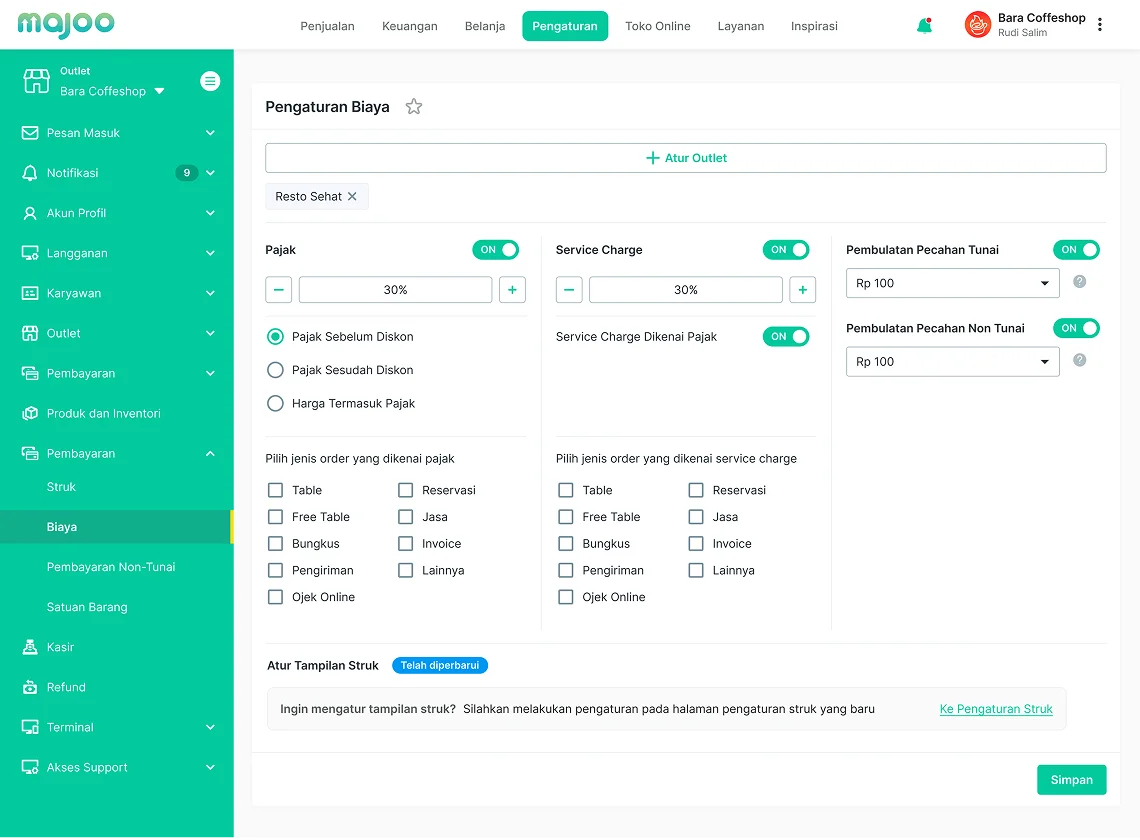The image size is (1140, 840).
Task: Disable Service Charge Dikenai Pajak switch
Action: [x=786, y=337]
